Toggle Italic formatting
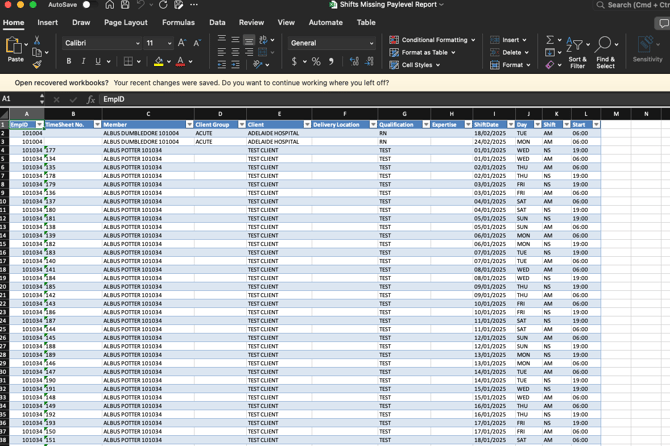Image resolution: width=670 pixels, height=446 pixels. coord(83,62)
